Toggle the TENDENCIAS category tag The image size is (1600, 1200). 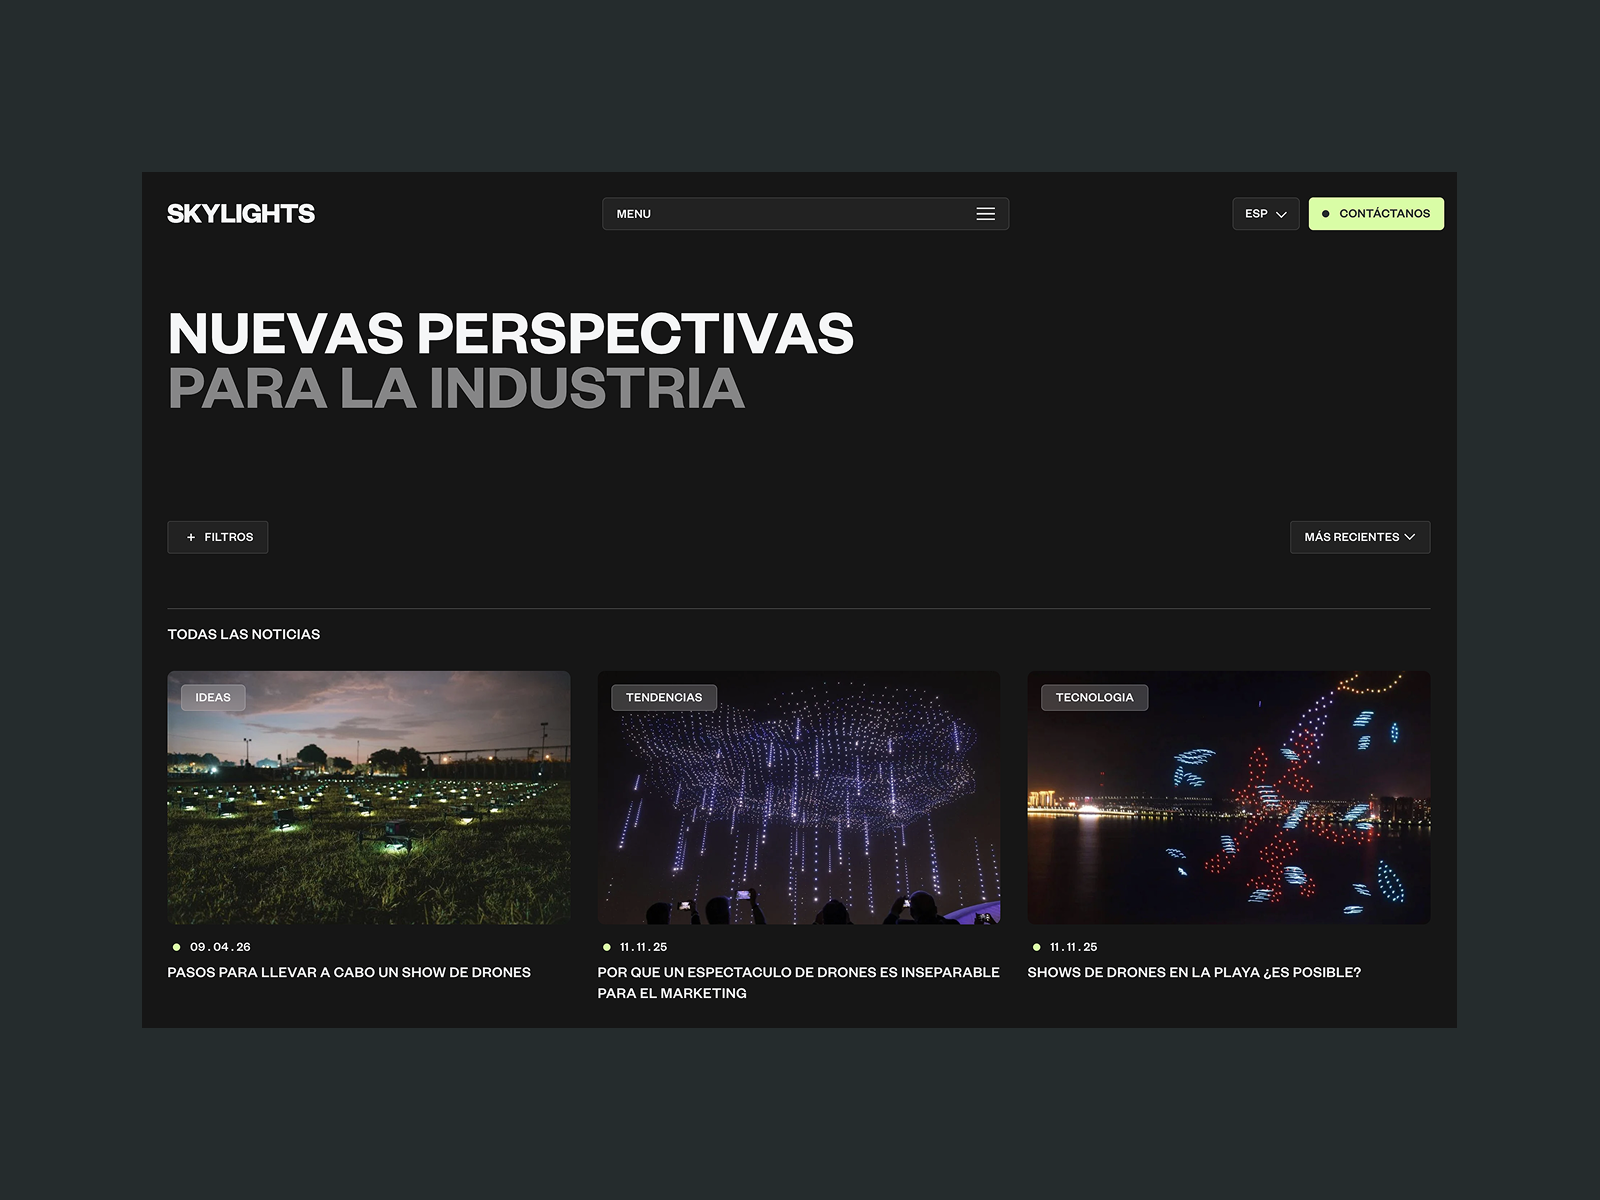click(x=664, y=697)
